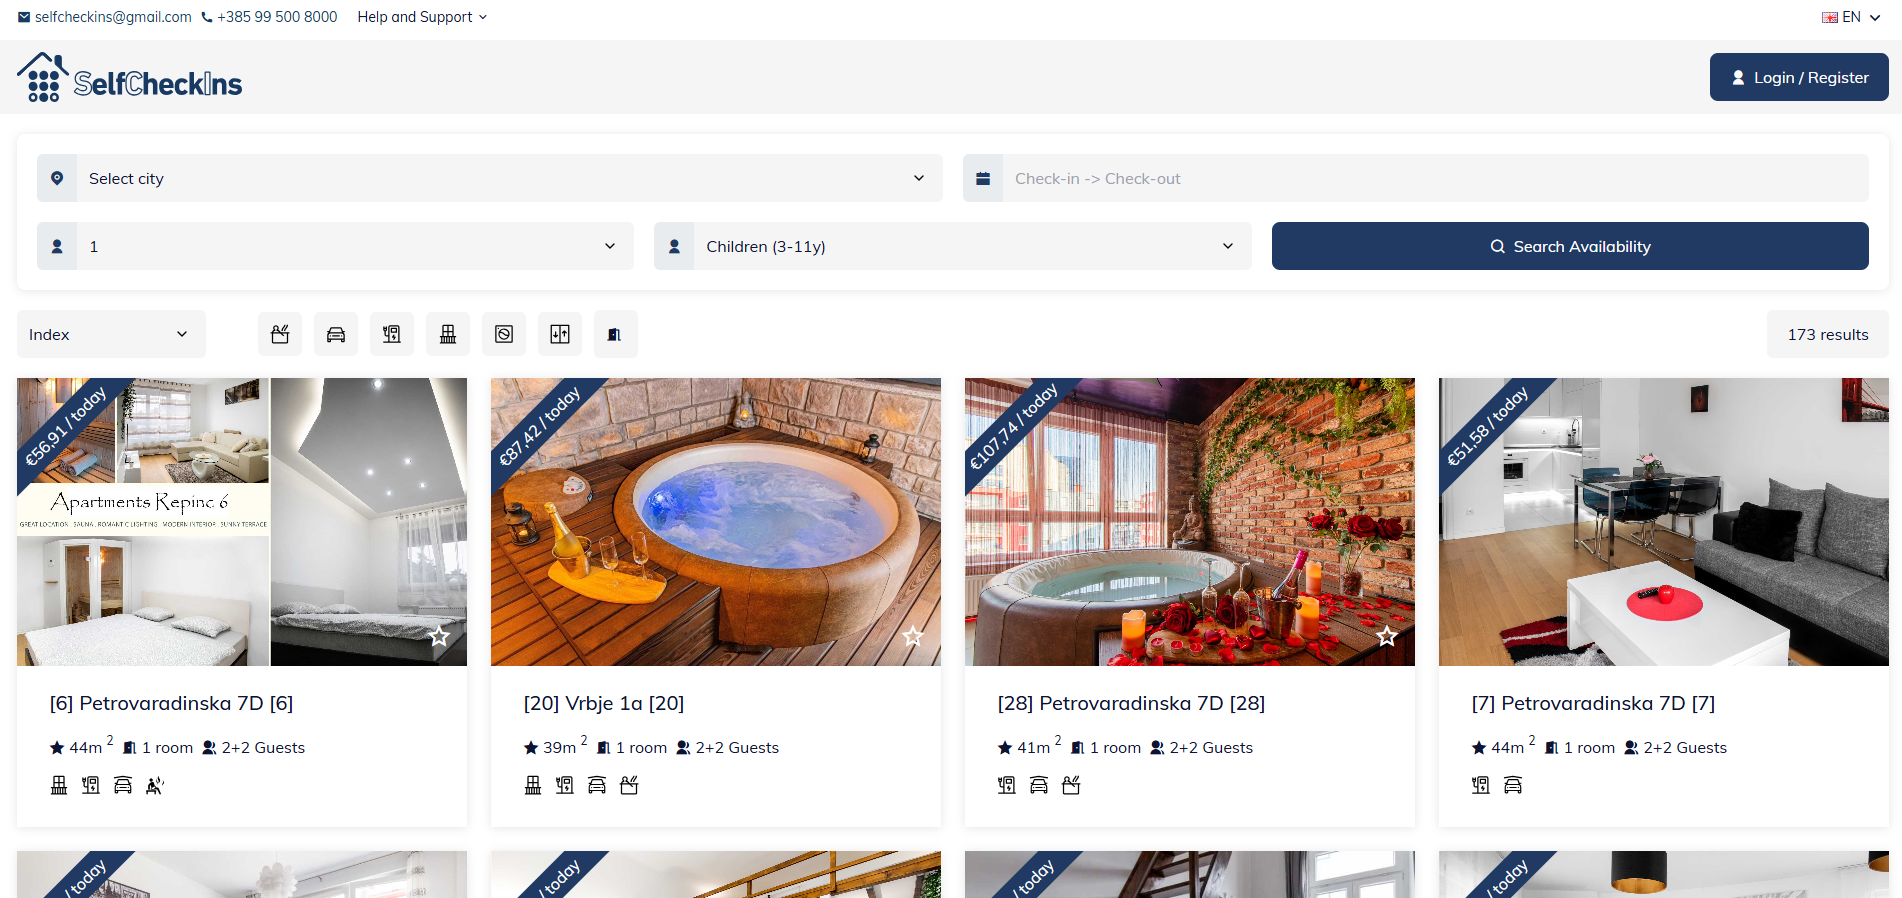Screen dimensions: 1902x898
Task: Filter by washing machine icon
Action: pos(504,334)
